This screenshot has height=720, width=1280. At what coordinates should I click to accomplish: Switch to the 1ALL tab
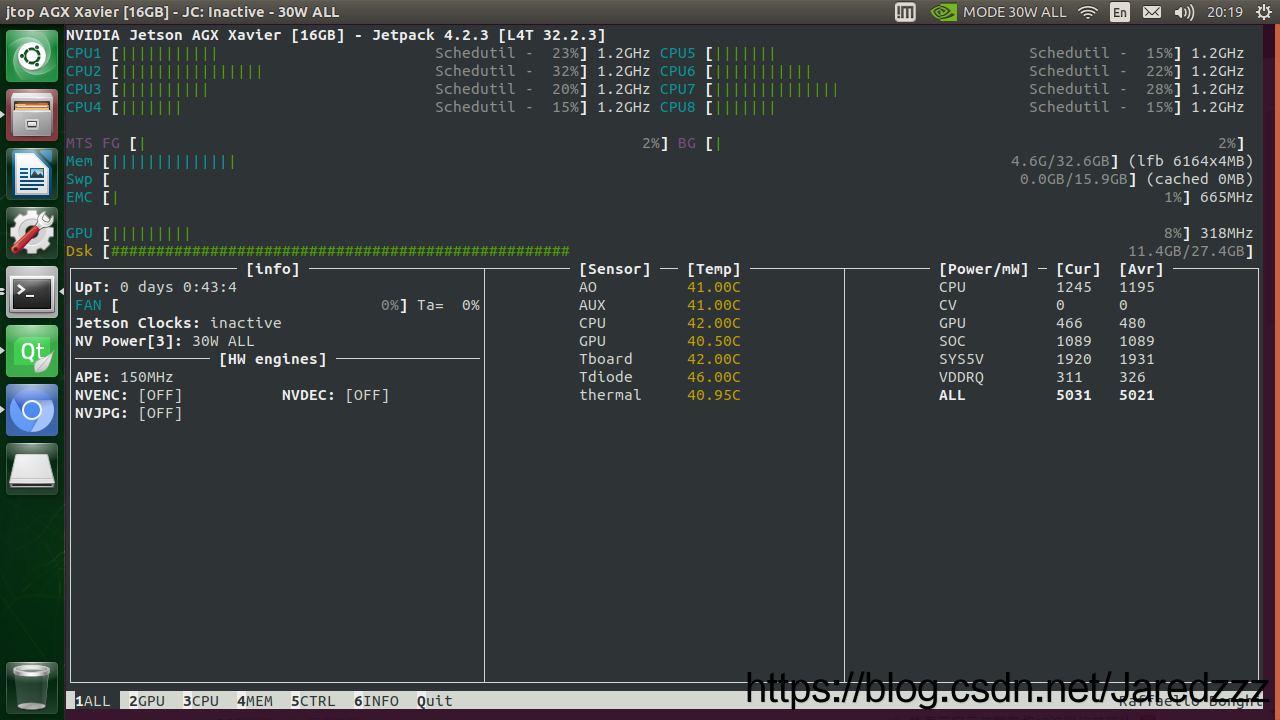click(x=93, y=701)
